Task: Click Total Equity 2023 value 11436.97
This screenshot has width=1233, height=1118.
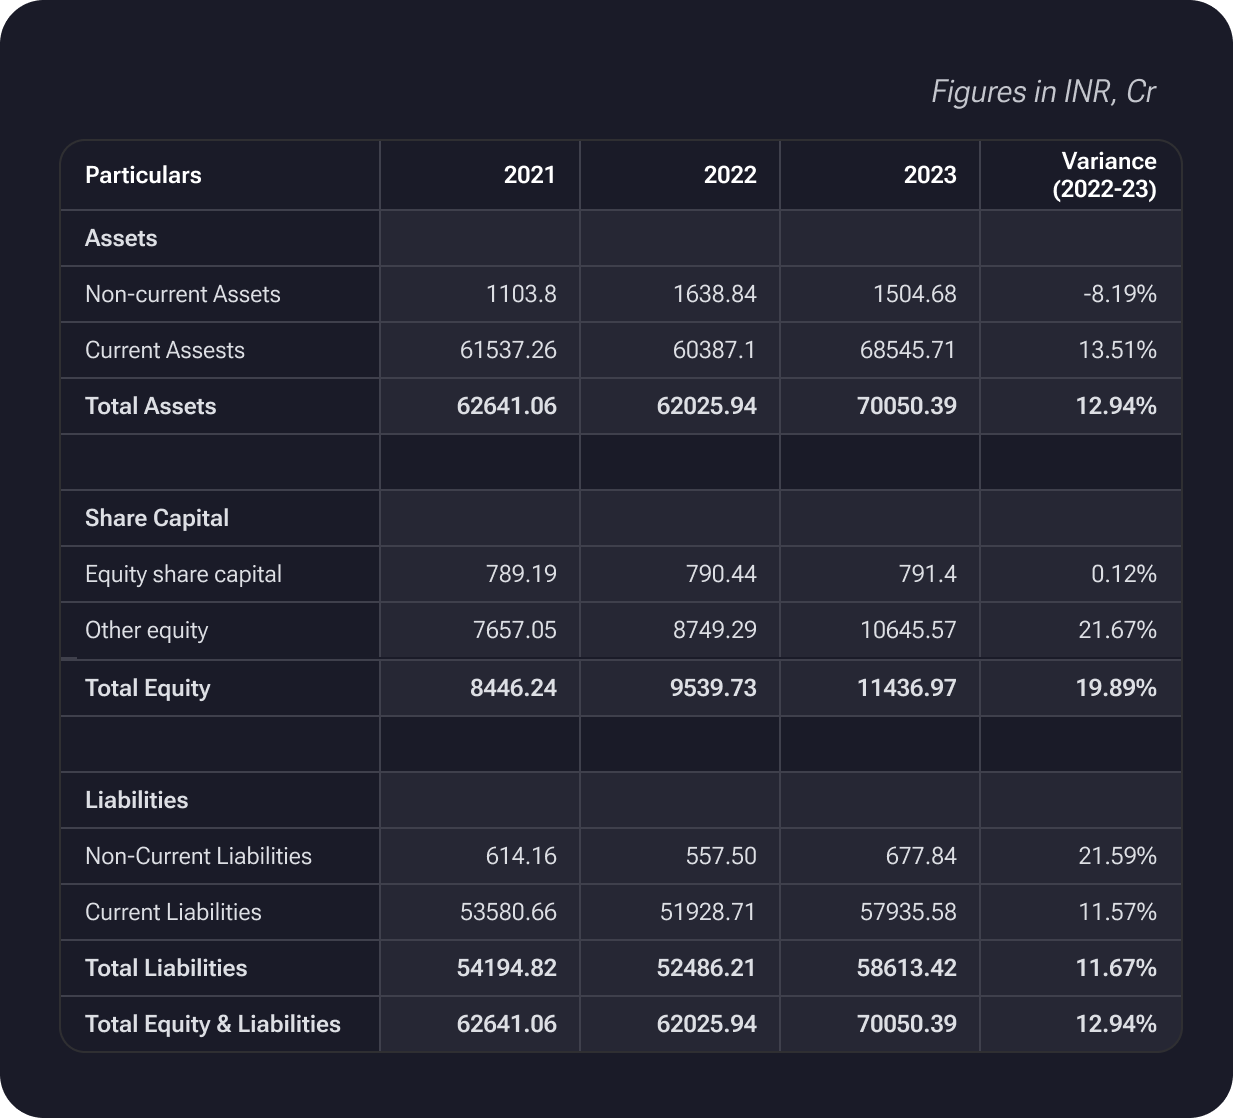Action: [x=906, y=688]
